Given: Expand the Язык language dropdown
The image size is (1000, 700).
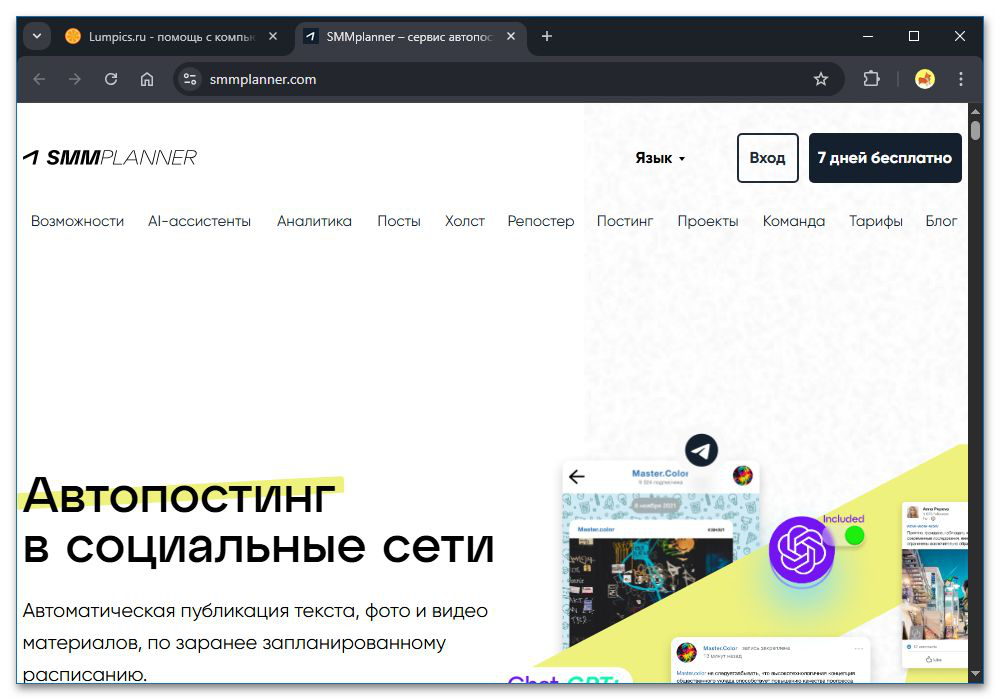Looking at the screenshot, I should point(660,158).
